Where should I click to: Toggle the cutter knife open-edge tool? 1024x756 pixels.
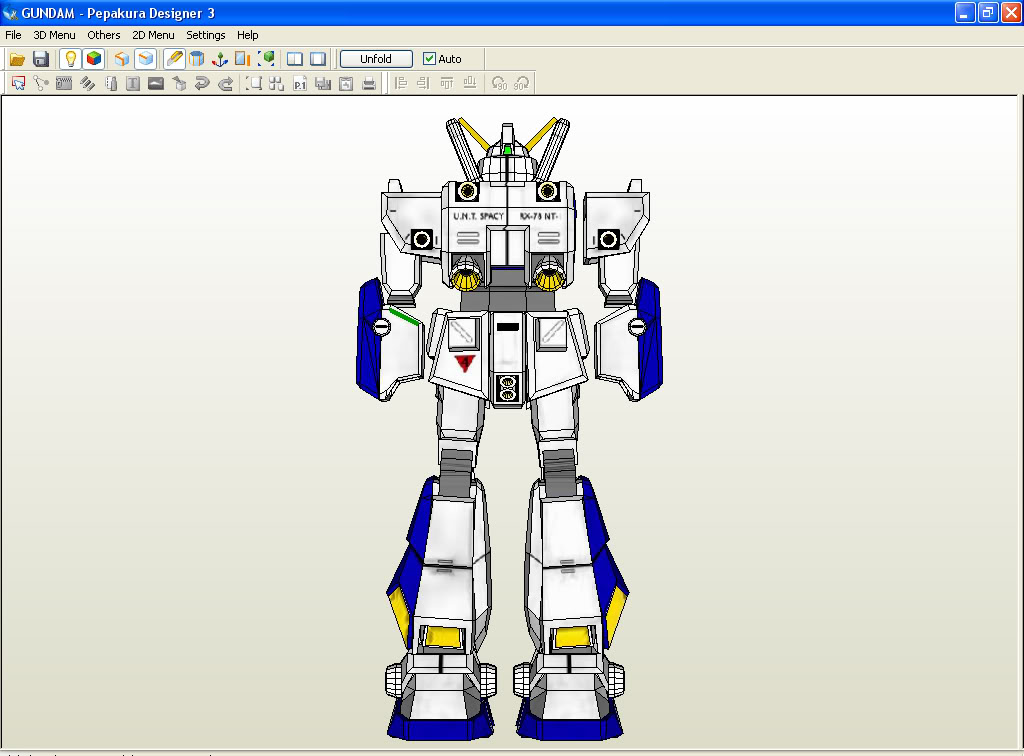[174, 59]
